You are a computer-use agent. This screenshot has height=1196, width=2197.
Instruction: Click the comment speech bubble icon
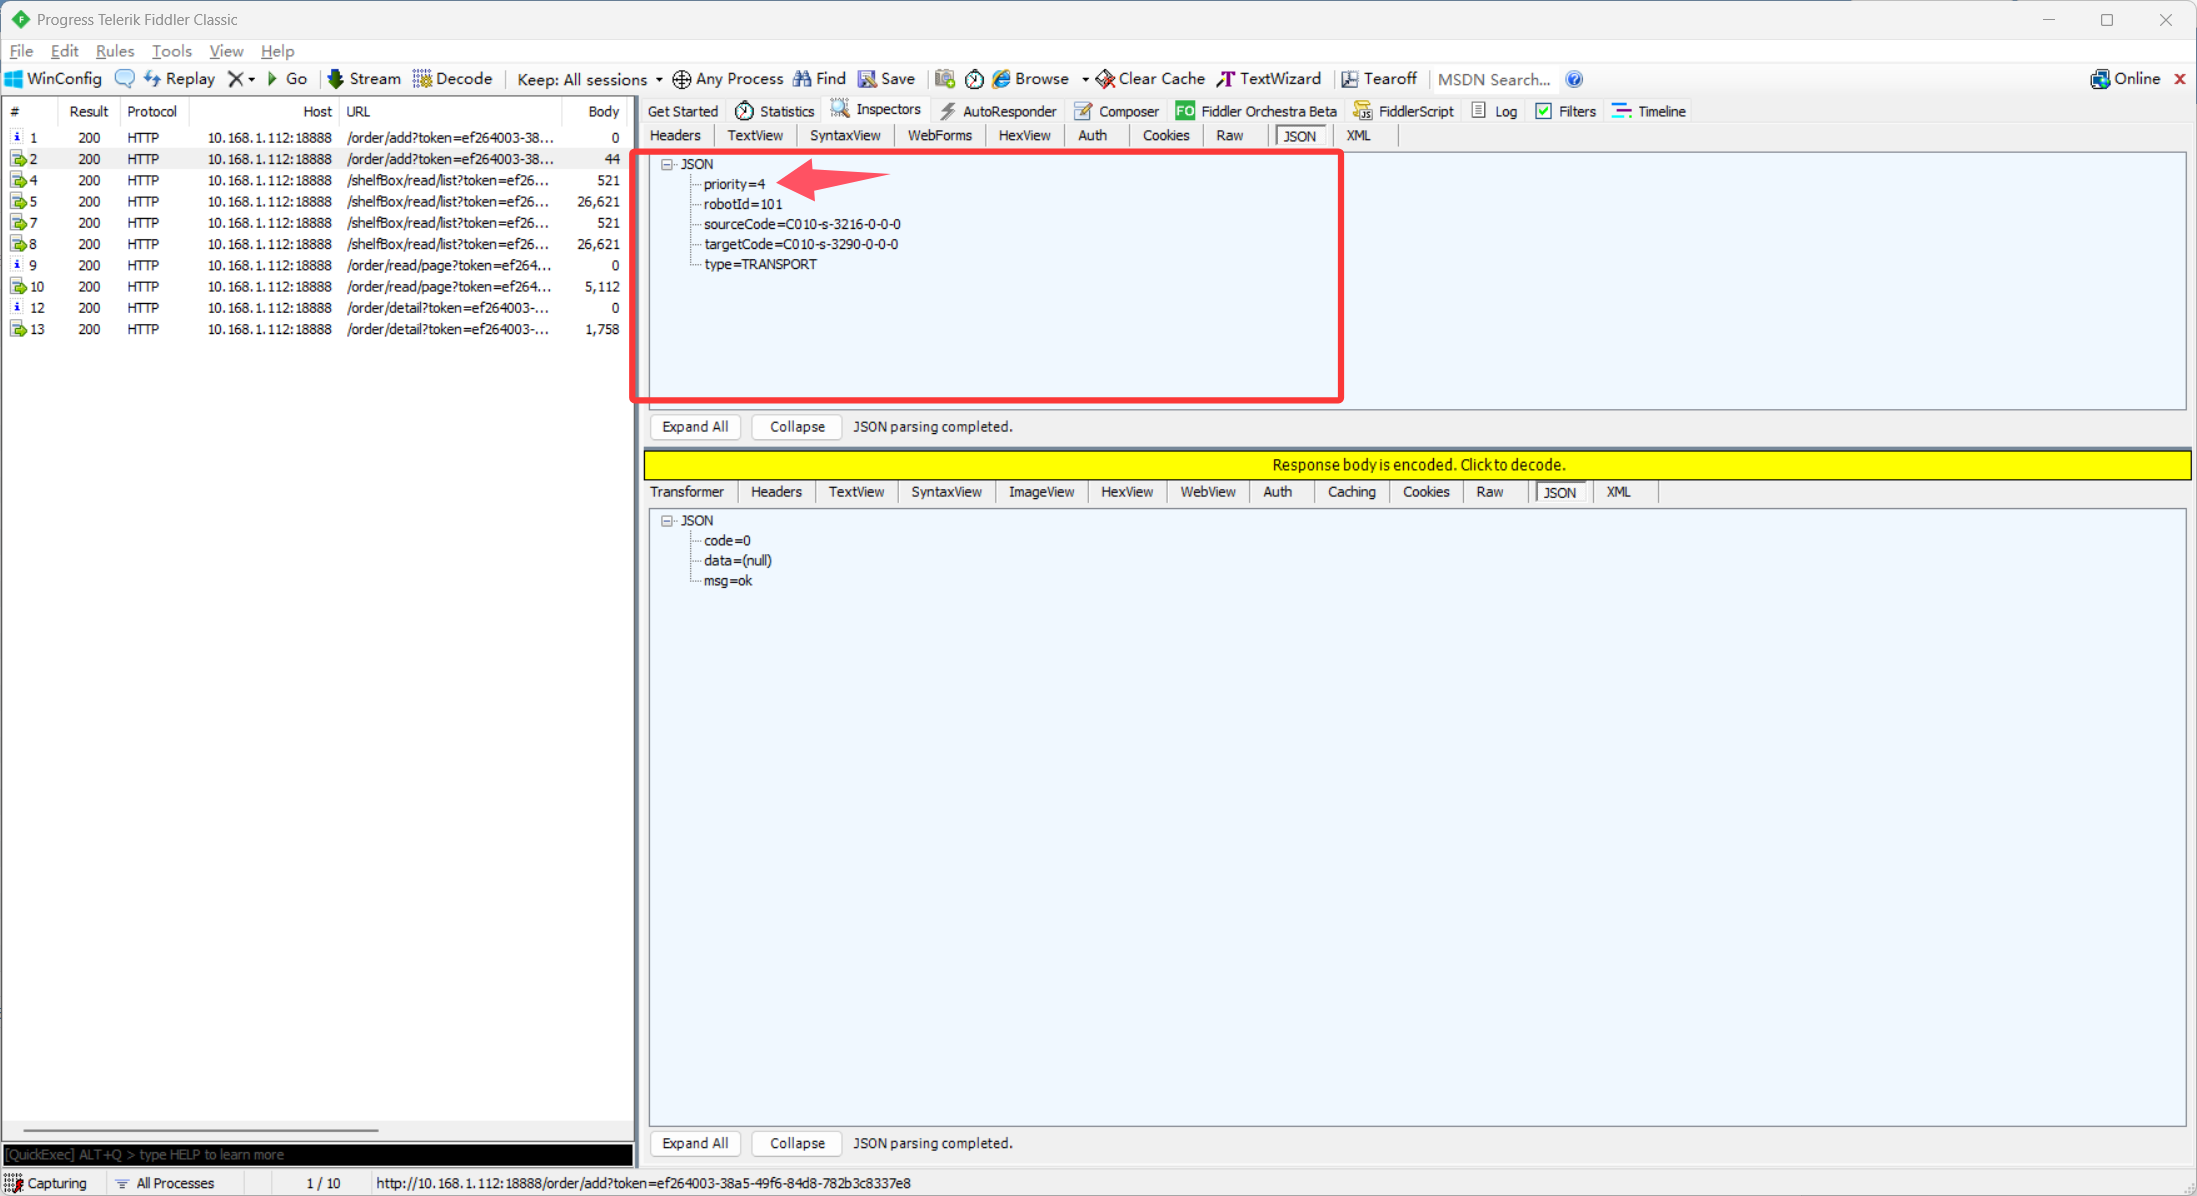[x=125, y=79]
